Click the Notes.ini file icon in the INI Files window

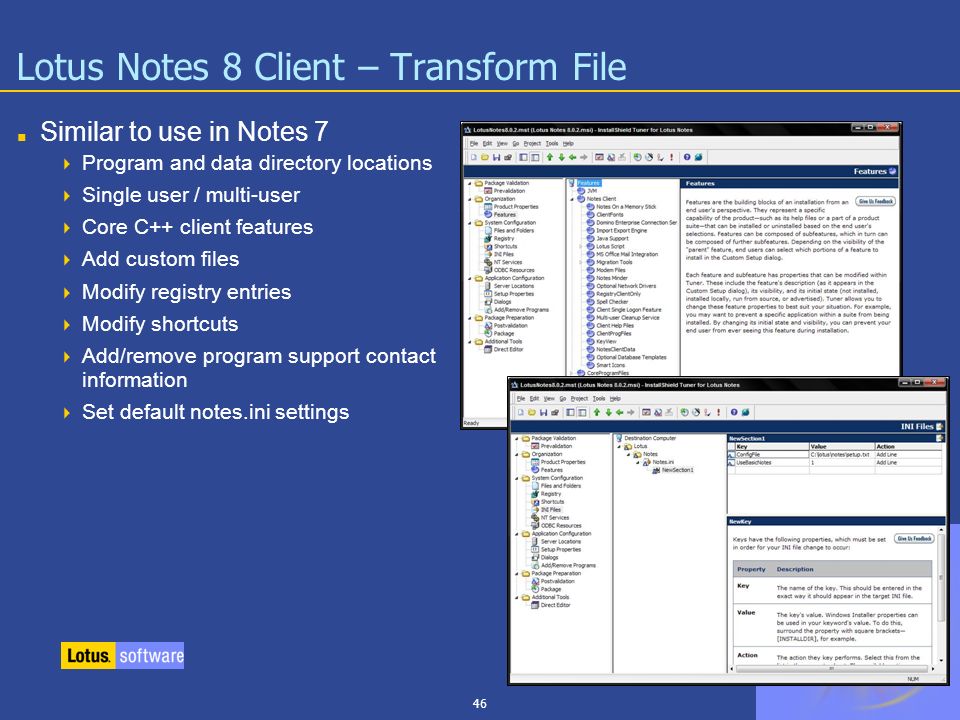tap(647, 462)
